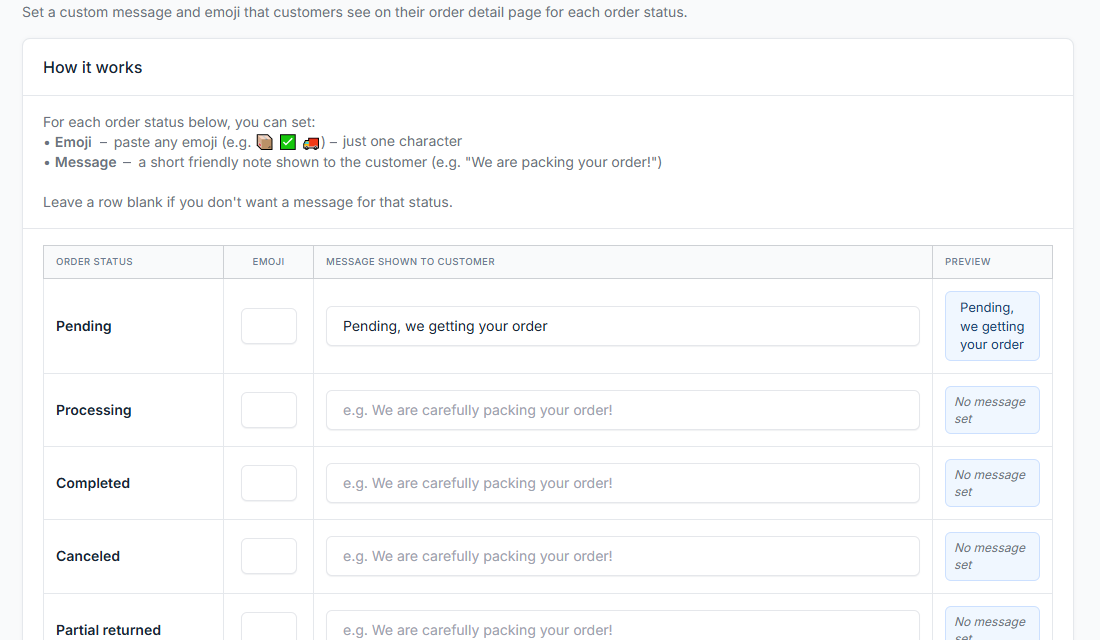Screen dimensions: 1100x640
Task: Click the Order Status column header
Action: [x=94, y=262]
